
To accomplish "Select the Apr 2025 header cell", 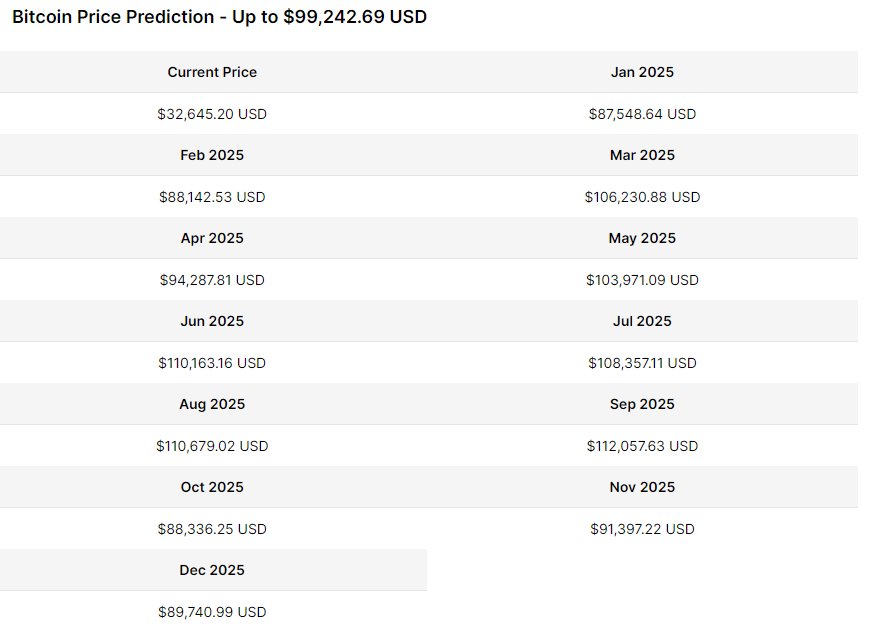I will point(212,238).
